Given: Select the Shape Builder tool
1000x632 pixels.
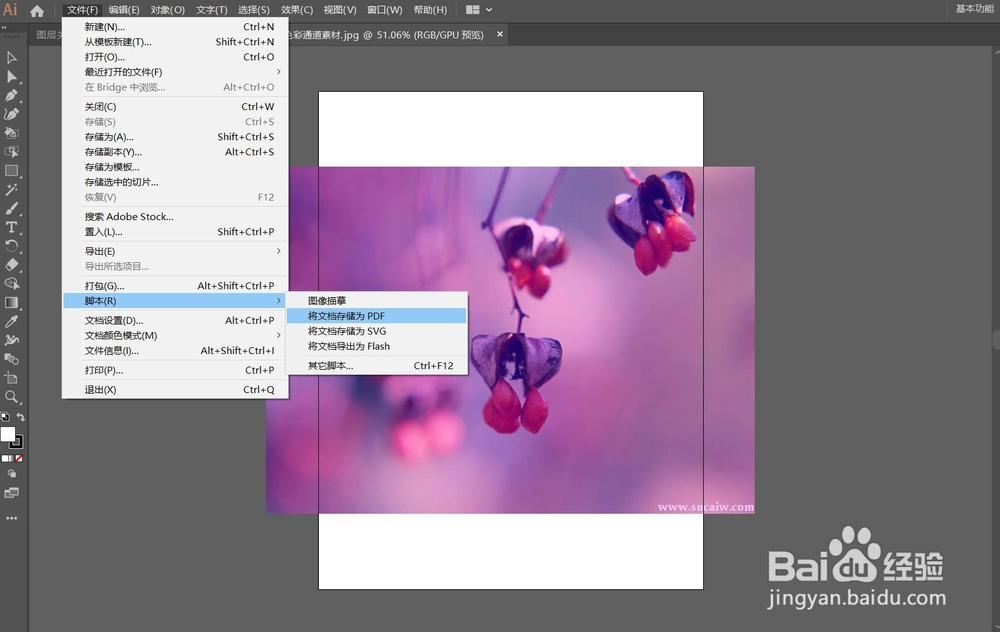Looking at the screenshot, I should coord(11,284).
